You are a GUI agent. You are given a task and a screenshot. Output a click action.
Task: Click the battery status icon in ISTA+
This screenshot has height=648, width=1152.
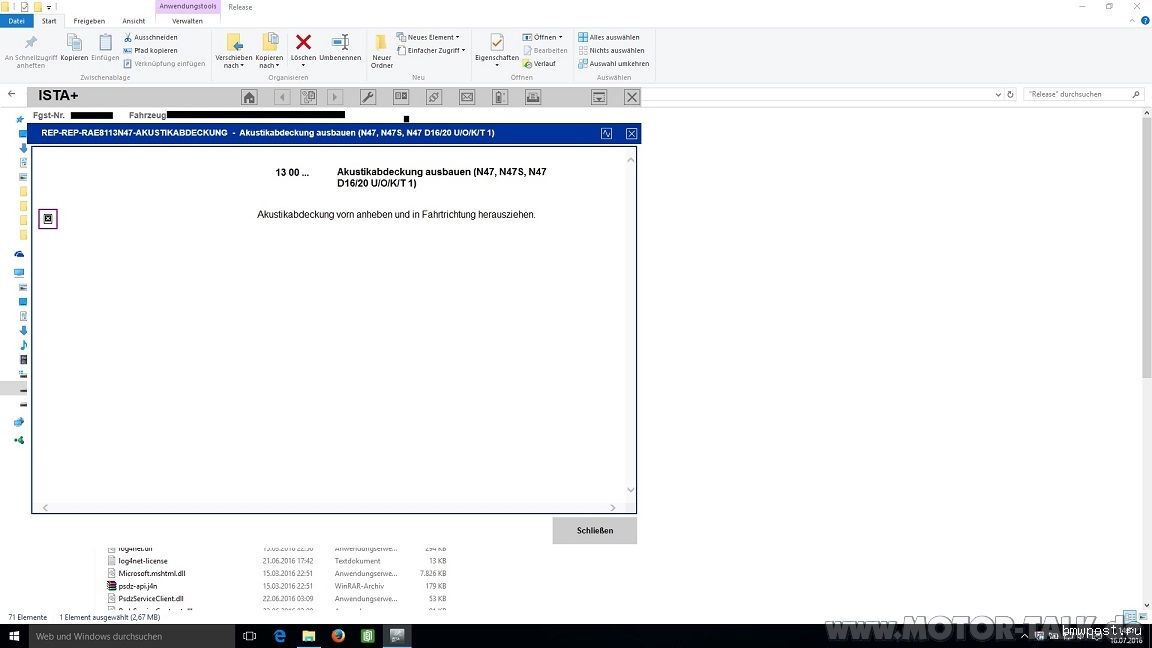500,97
